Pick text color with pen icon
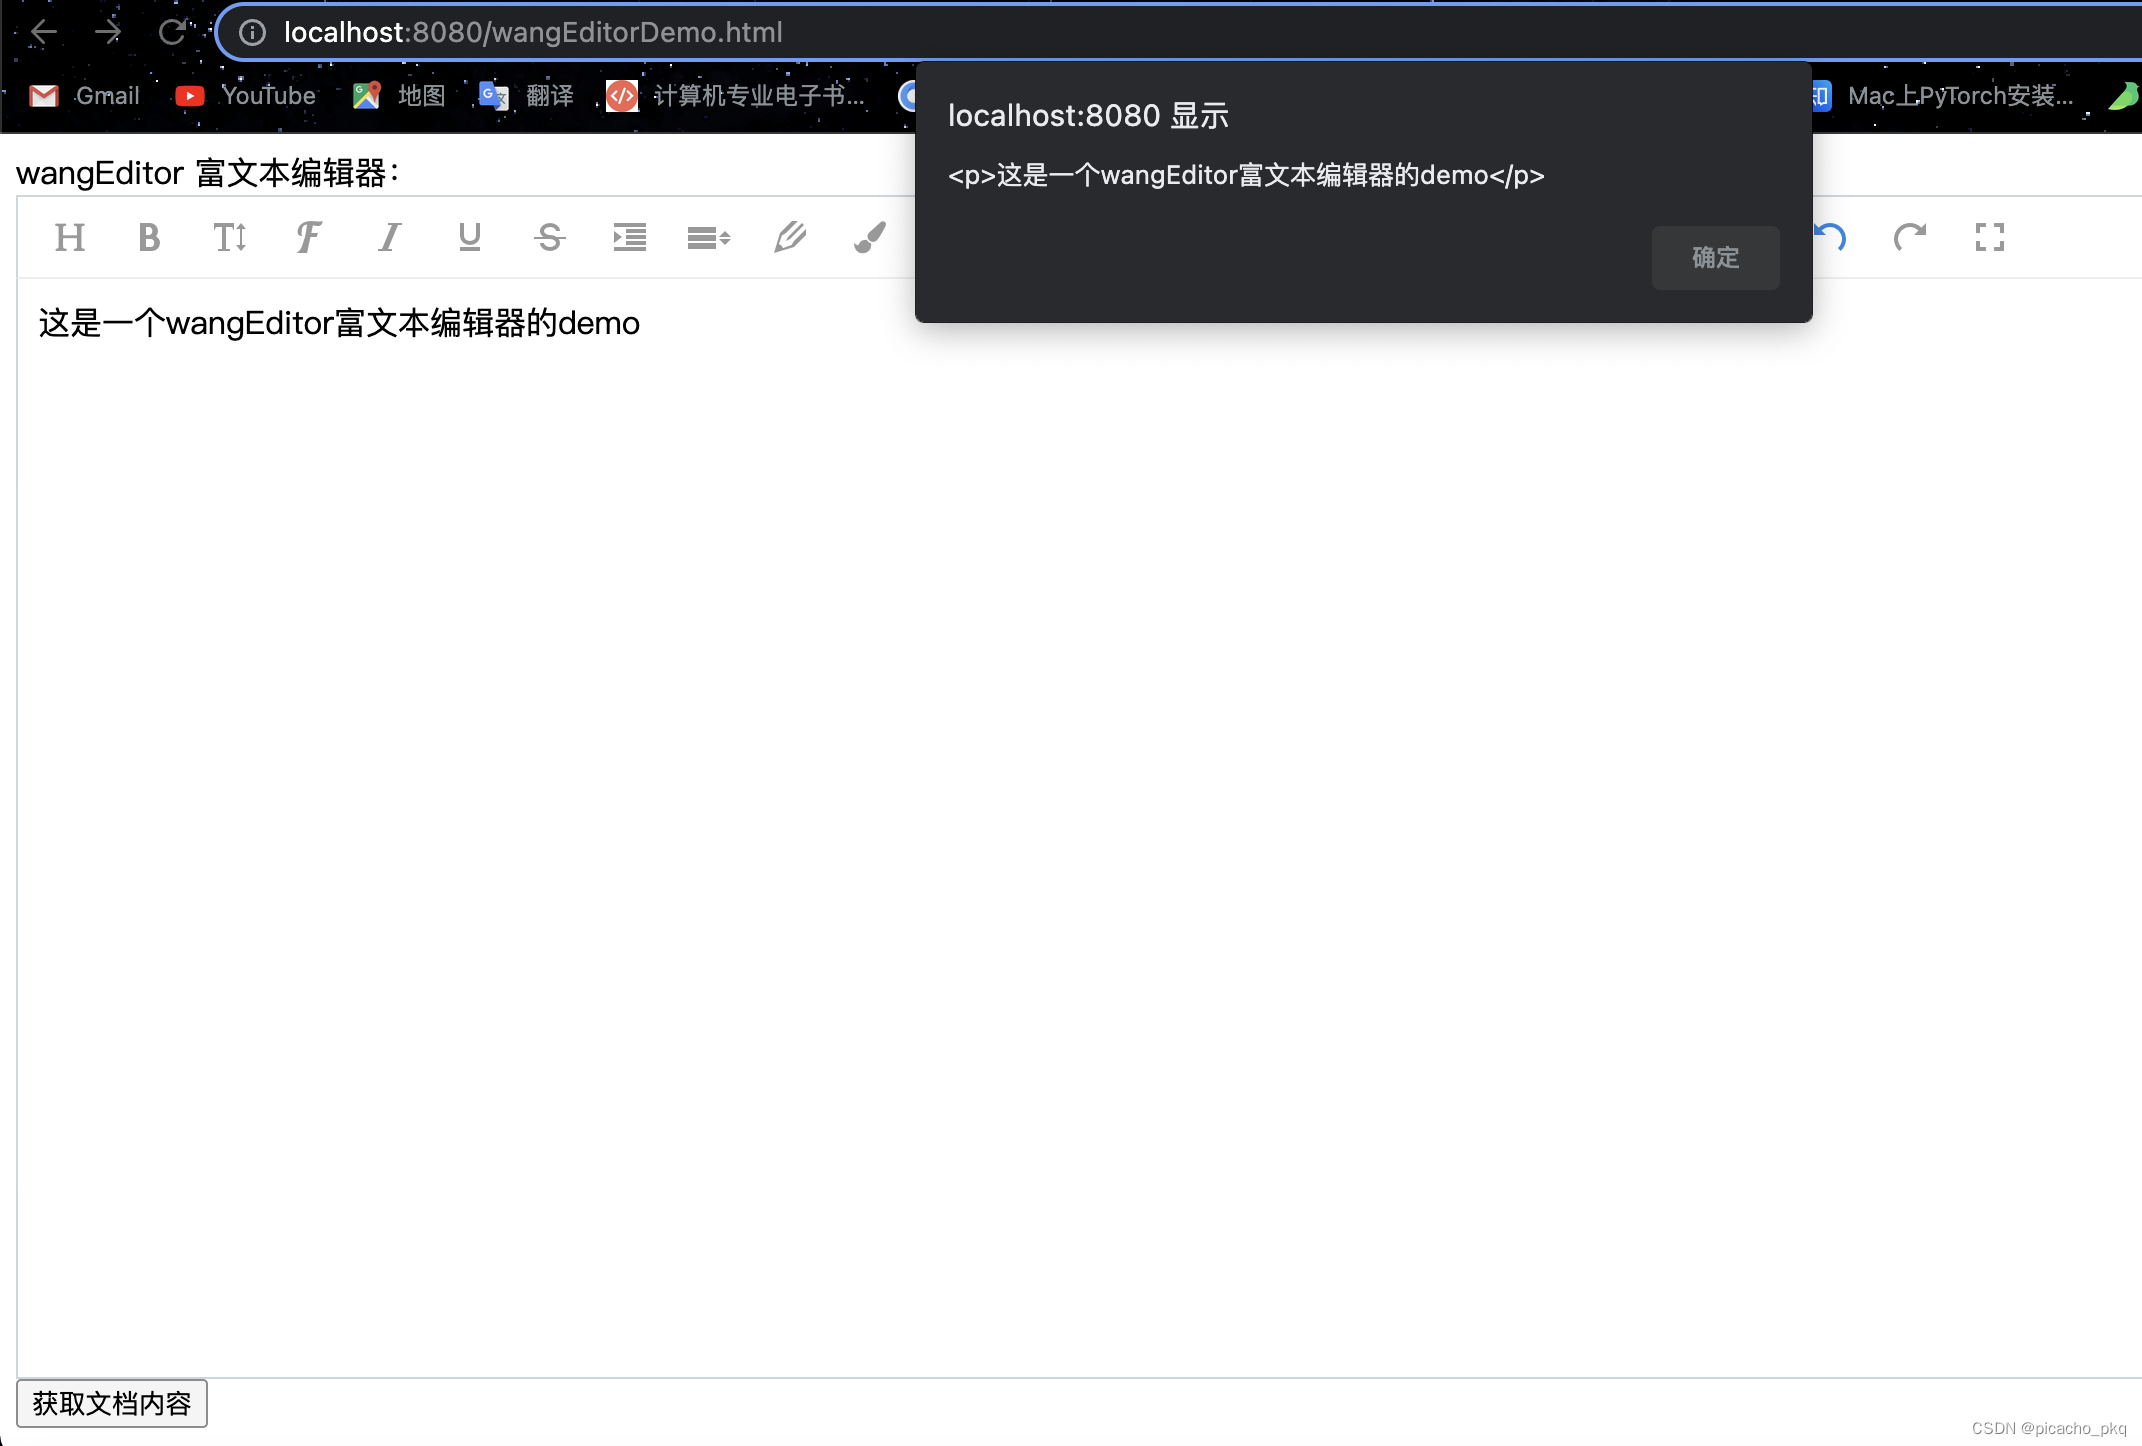The width and height of the screenshot is (2142, 1446). coord(789,238)
